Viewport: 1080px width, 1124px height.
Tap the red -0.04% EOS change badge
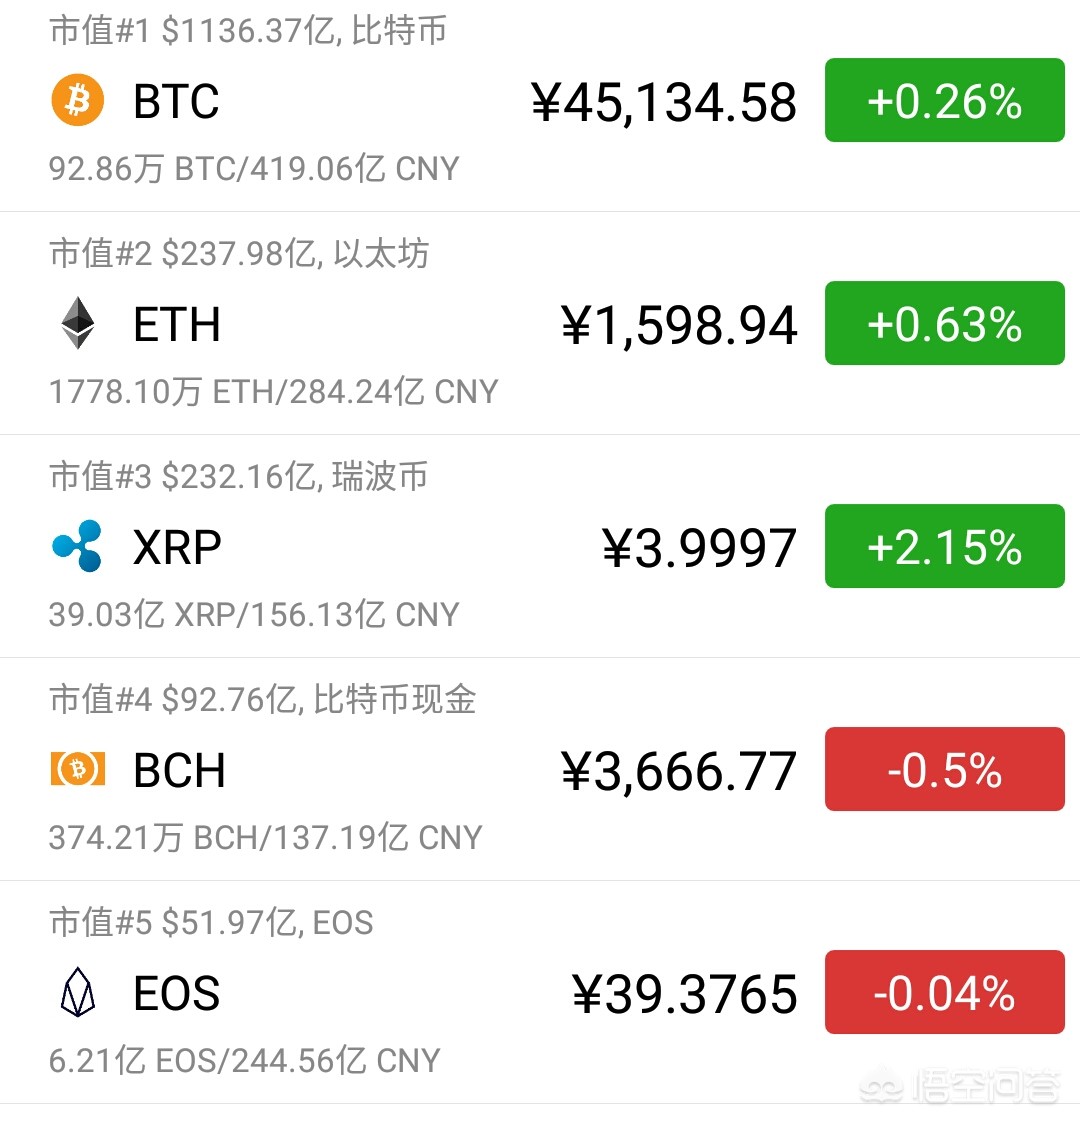point(945,992)
